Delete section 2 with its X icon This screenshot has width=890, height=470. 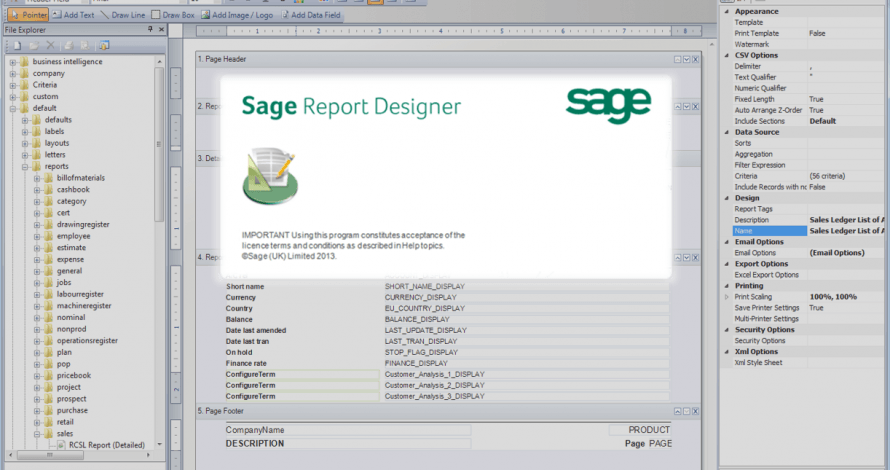(695, 106)
